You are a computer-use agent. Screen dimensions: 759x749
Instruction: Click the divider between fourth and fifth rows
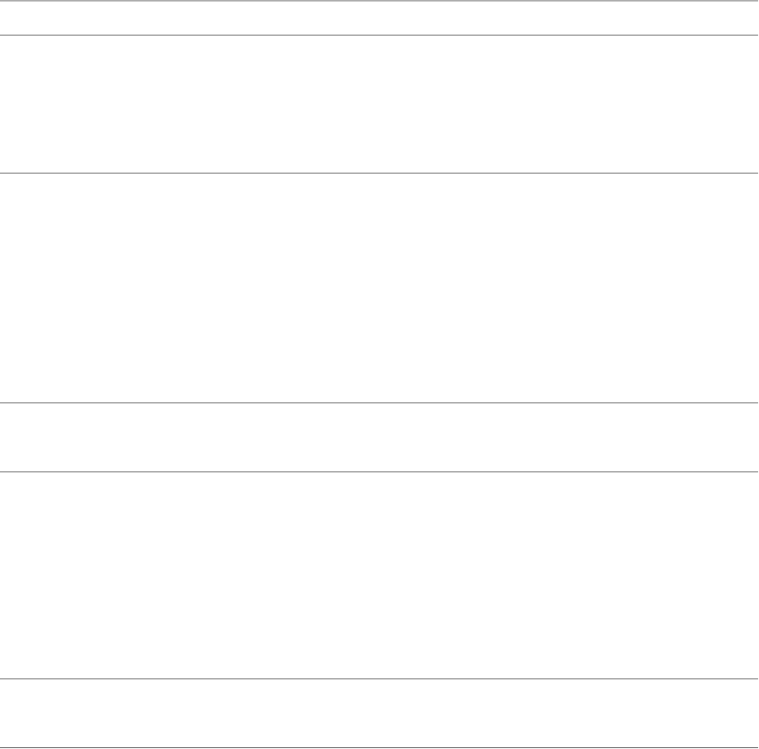point(379,471)
